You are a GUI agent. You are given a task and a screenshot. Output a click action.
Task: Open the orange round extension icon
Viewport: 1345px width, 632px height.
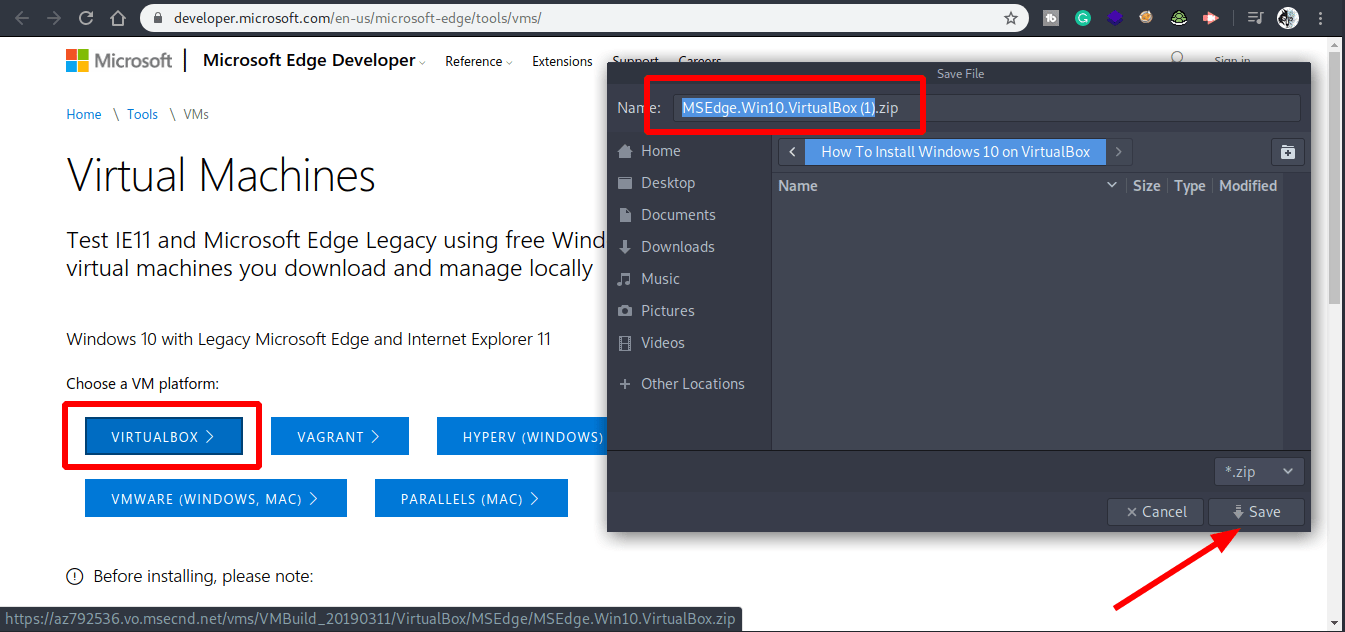1147,18
